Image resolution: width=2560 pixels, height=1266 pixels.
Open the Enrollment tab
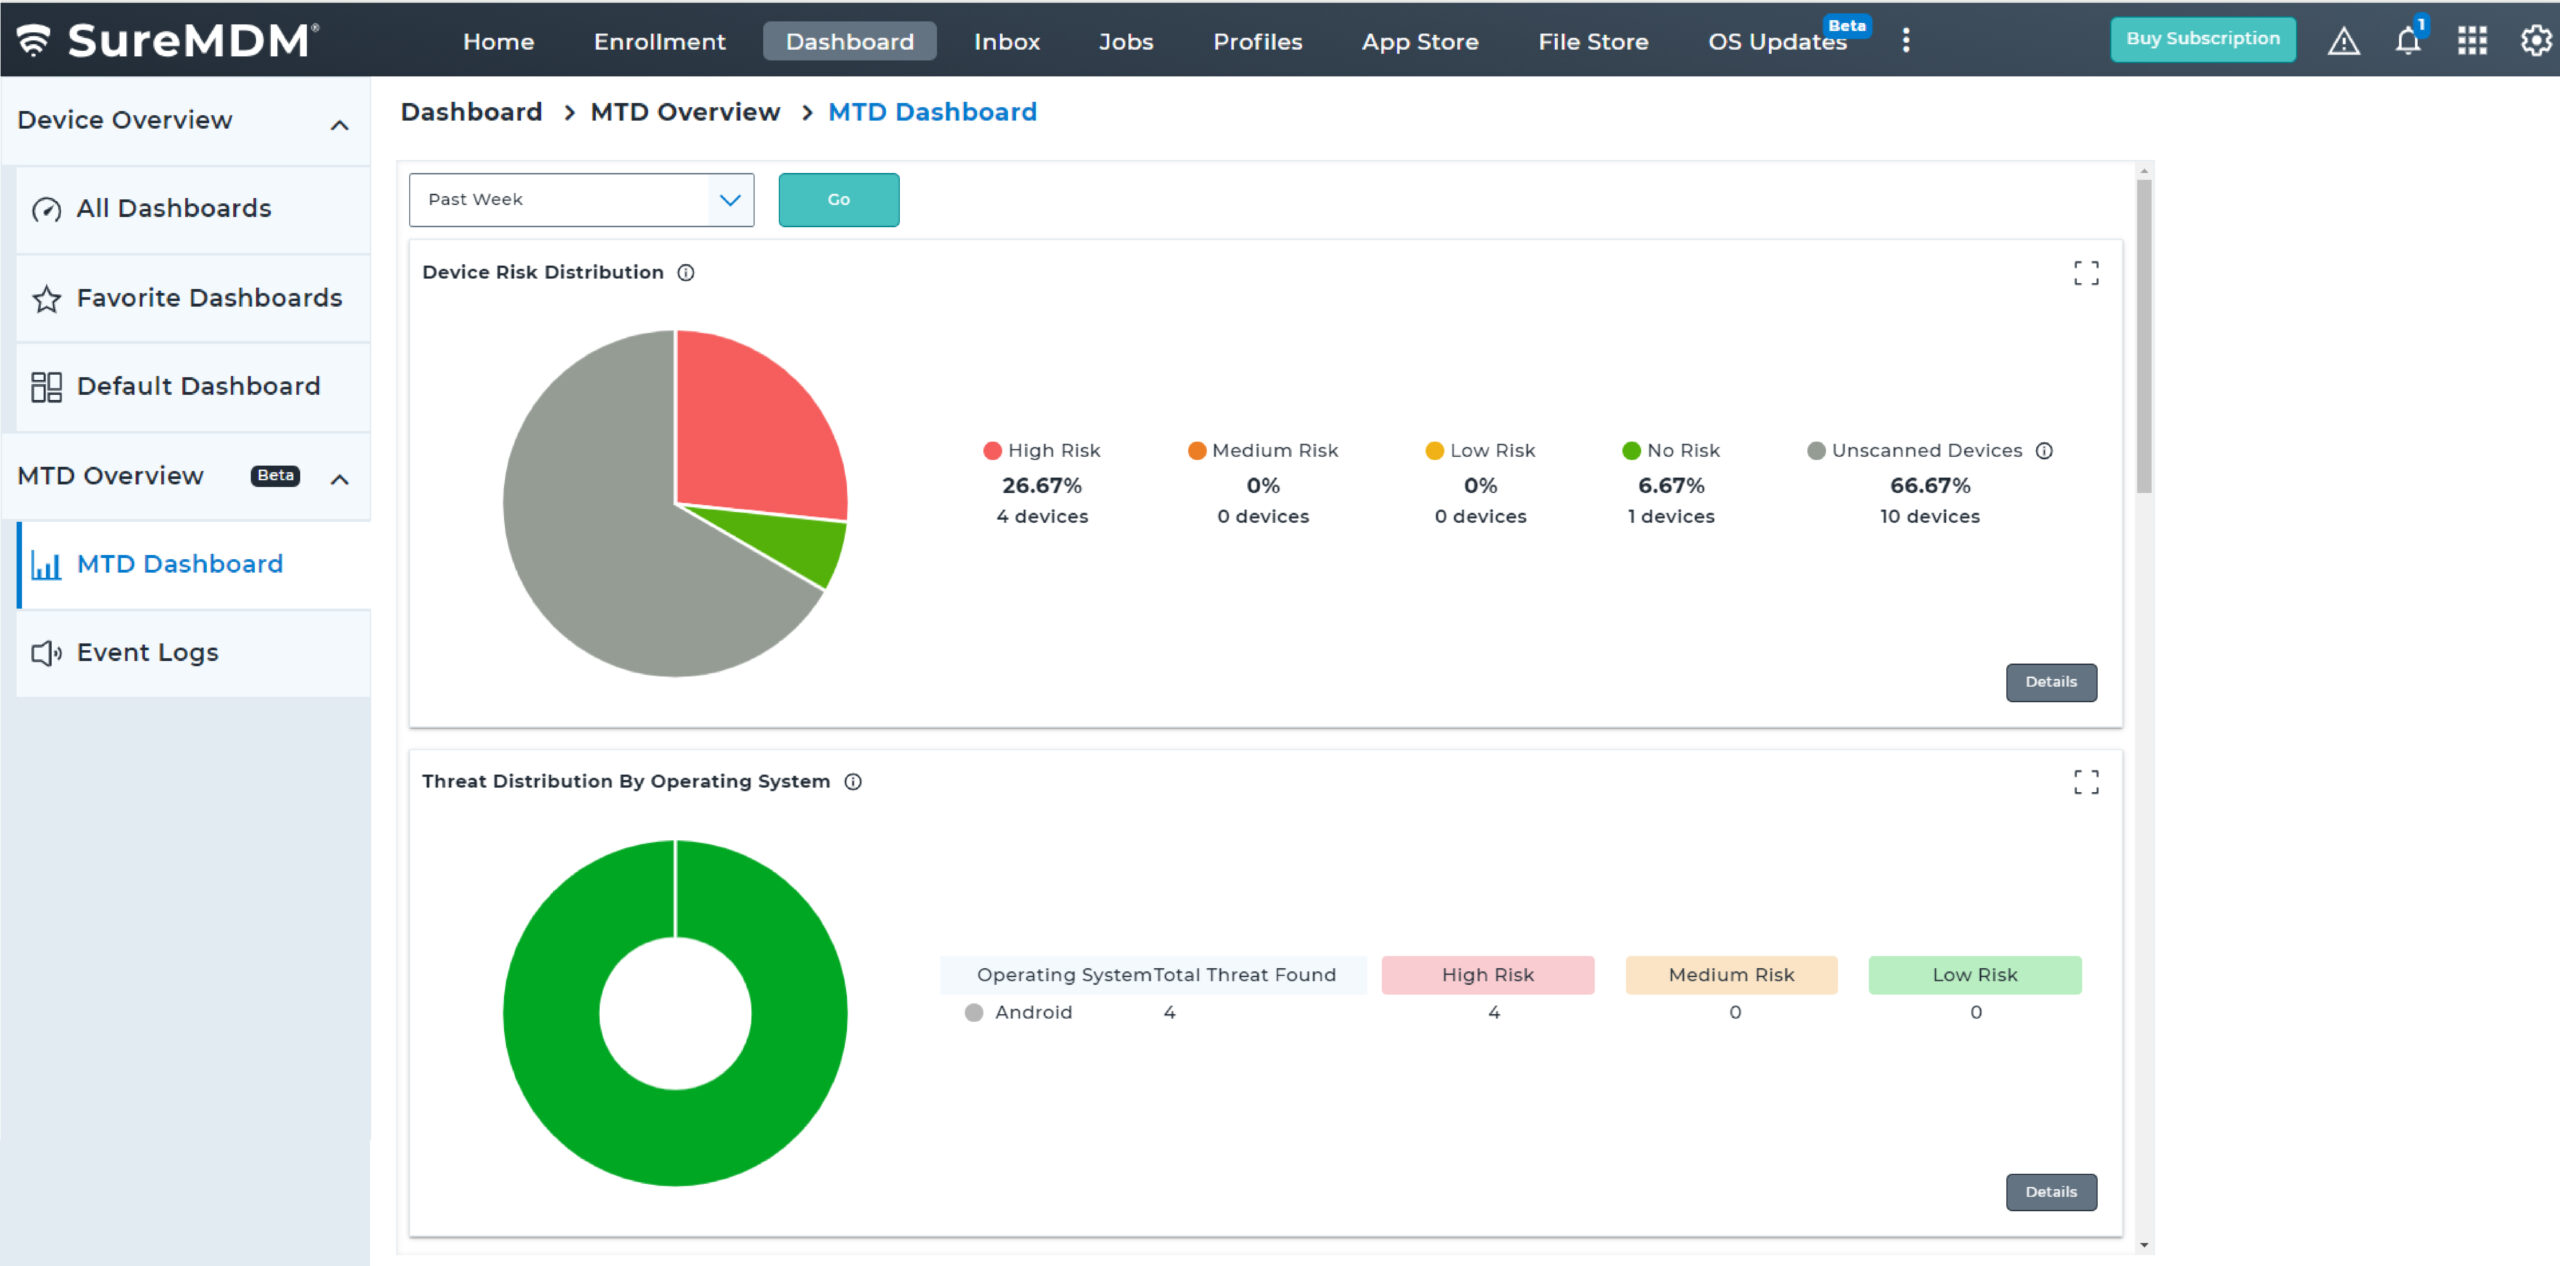659,41
